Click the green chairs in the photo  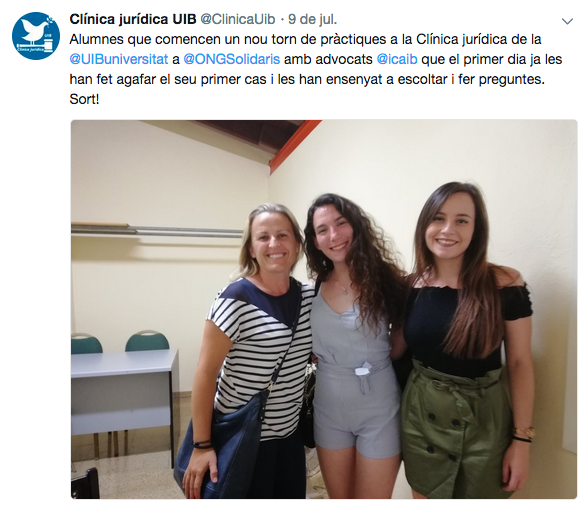click(121, 342)
